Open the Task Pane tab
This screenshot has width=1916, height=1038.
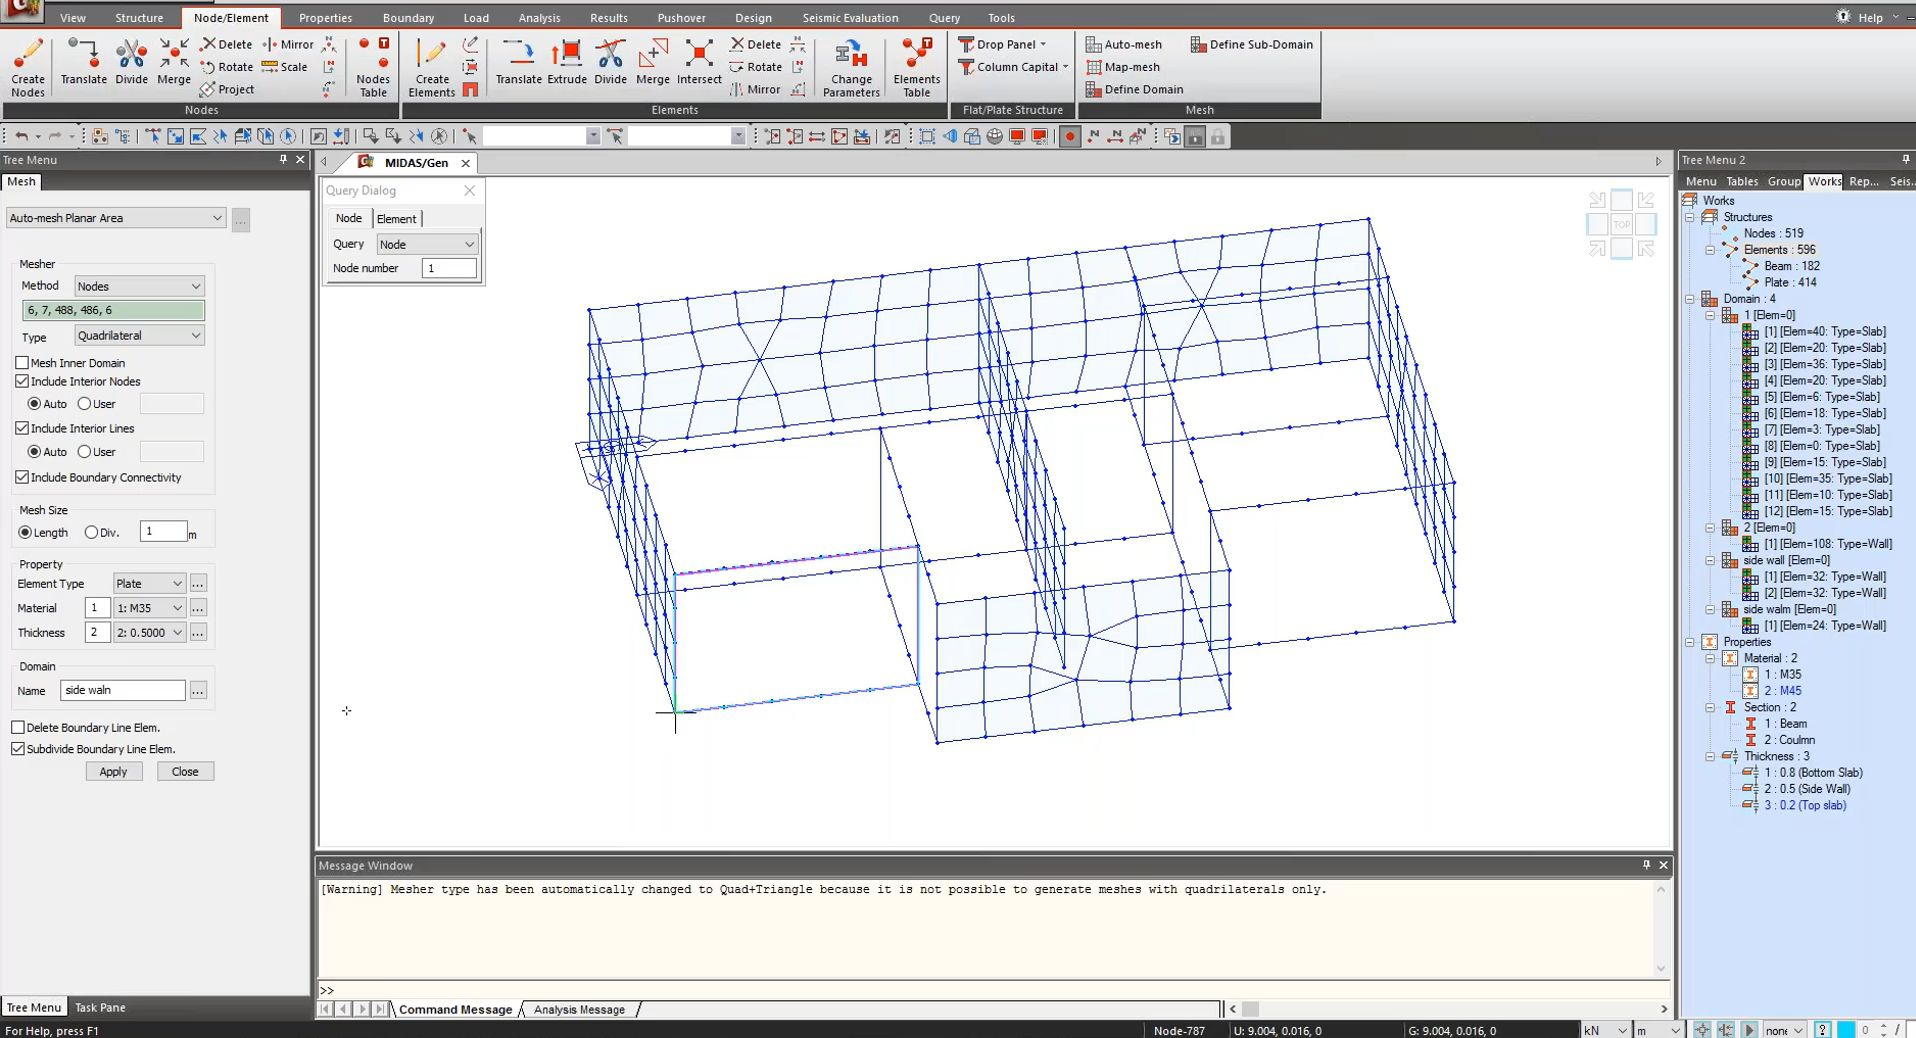(100, 1007)
